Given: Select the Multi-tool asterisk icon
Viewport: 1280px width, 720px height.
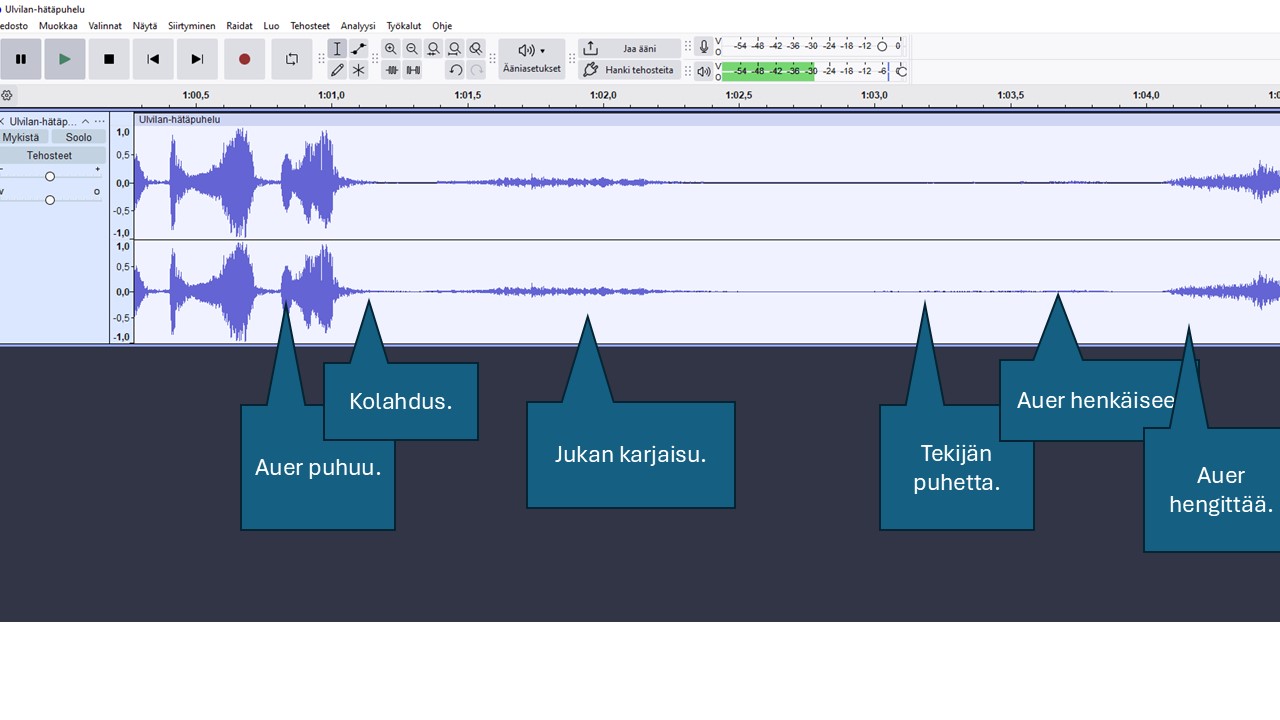Looking at the screenshot, I should (x=359, y=70).
